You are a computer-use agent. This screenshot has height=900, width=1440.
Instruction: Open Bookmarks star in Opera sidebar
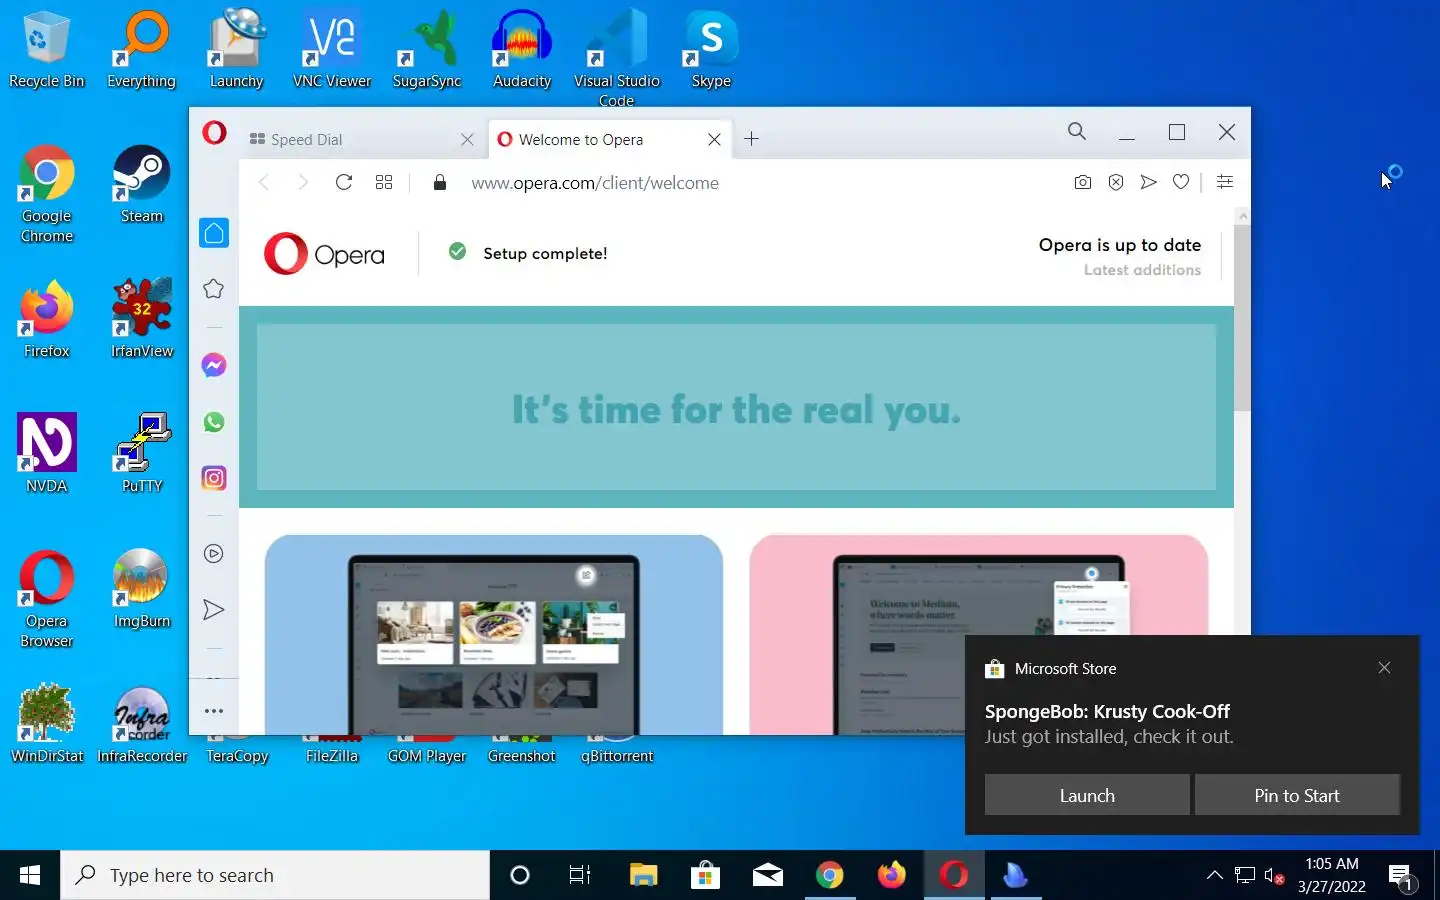pyautogui.click(x=214, y=289)
